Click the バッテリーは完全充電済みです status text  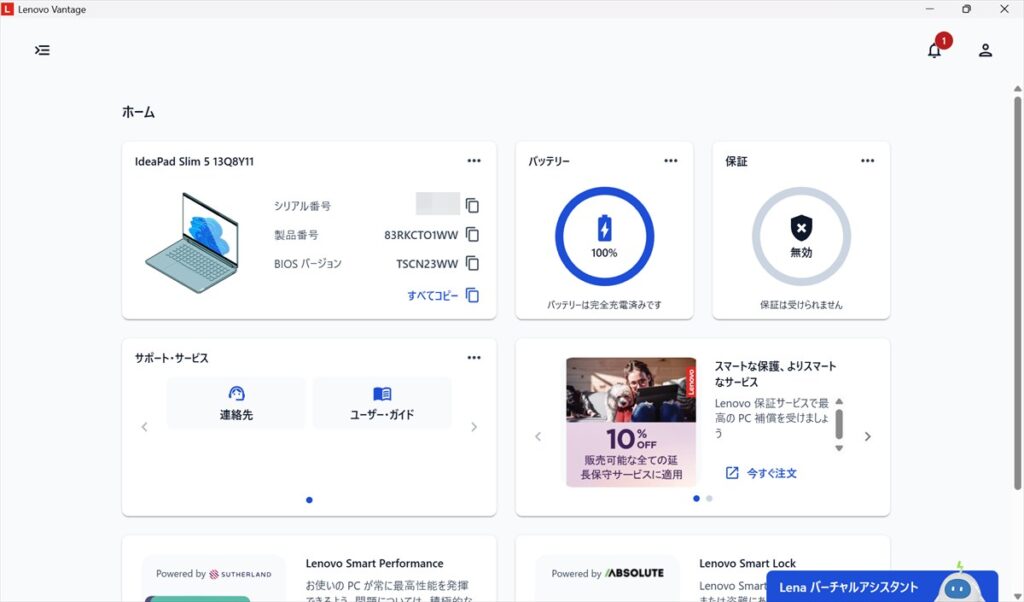point(604,304)
